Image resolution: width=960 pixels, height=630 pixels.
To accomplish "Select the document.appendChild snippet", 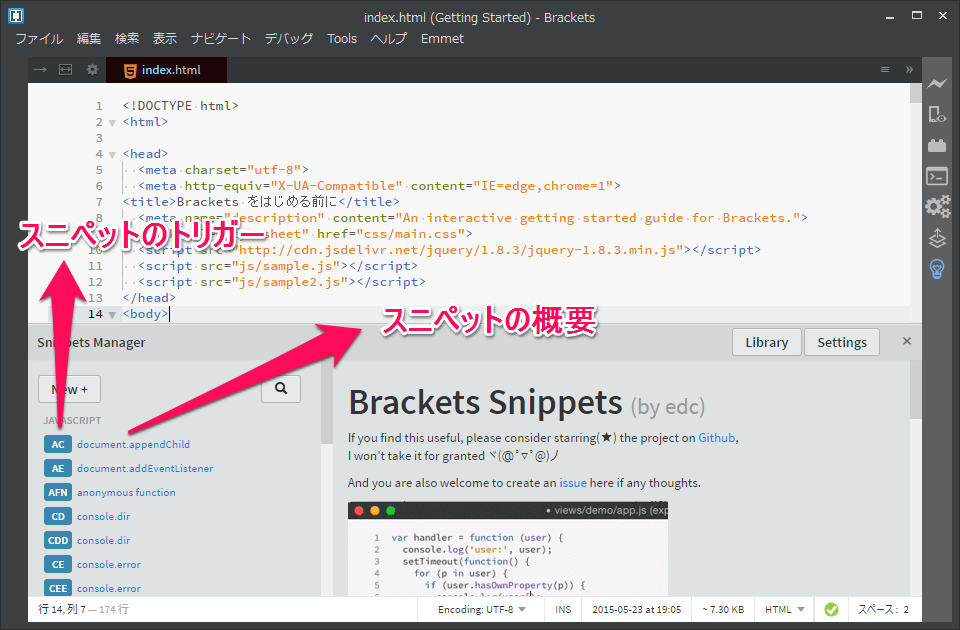I will pyautogui.click(x=133, y=444).
